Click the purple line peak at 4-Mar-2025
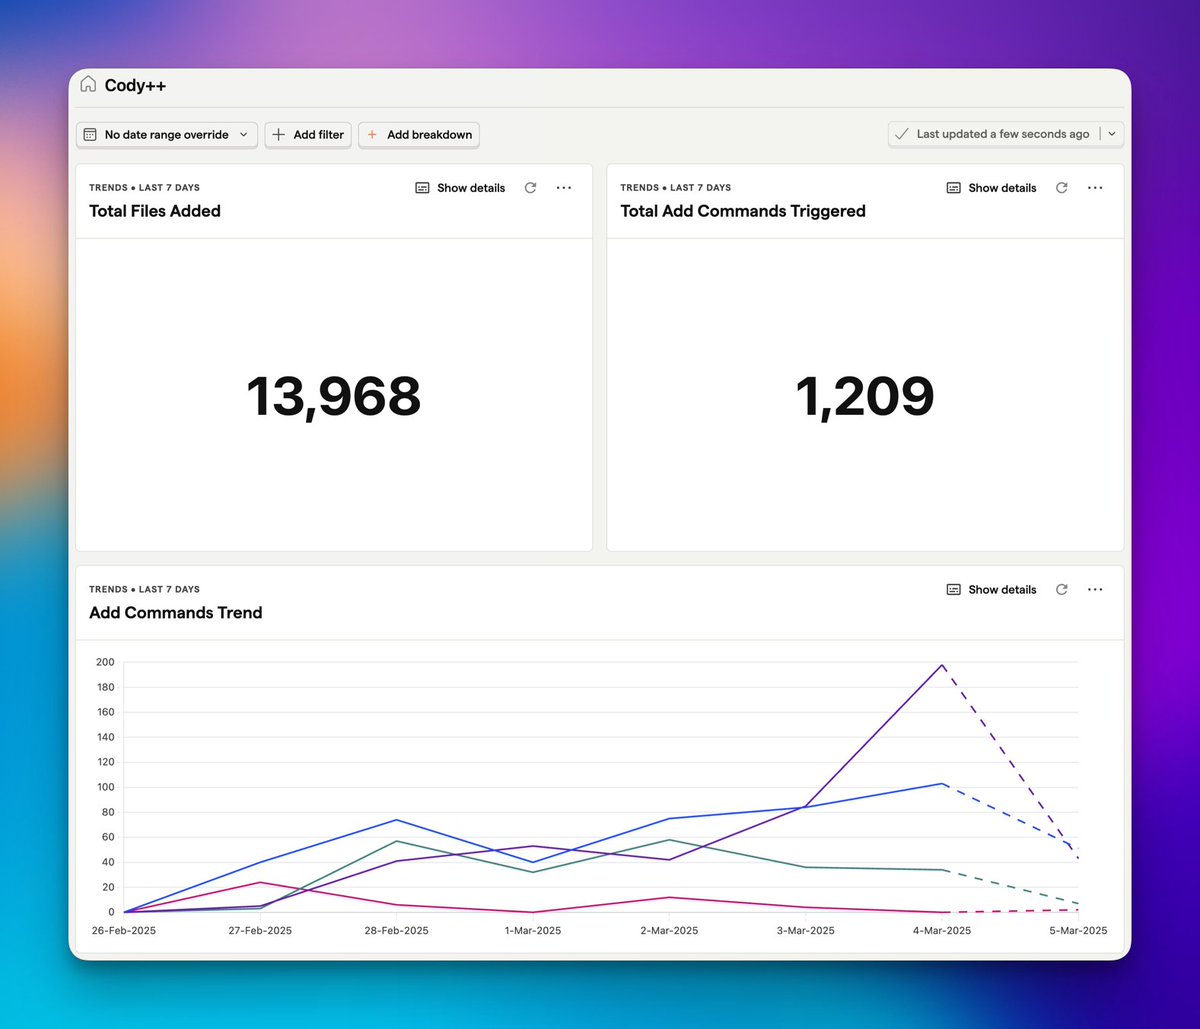 (x=941, y=664)
